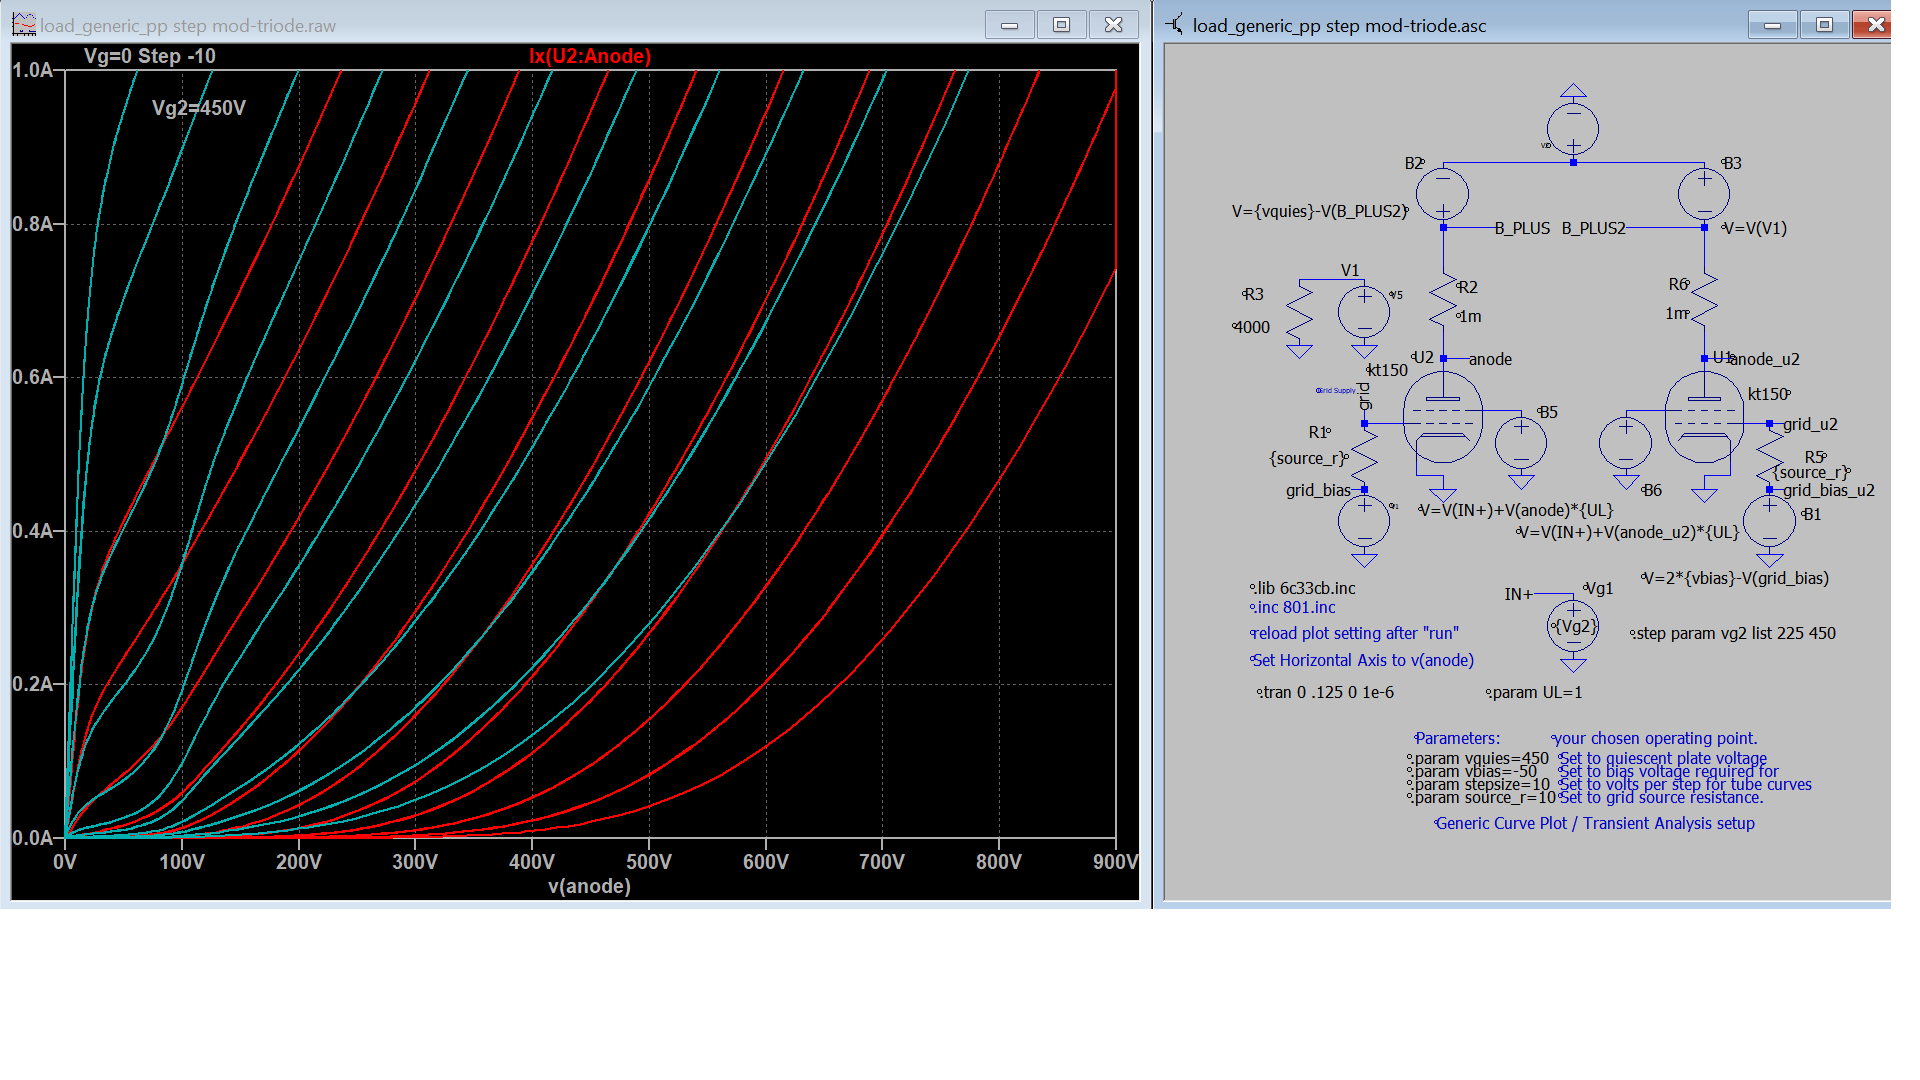Click the .lib 6c33cb.inc directive
This screenshot has height=1080, width=1920.
1303,588
